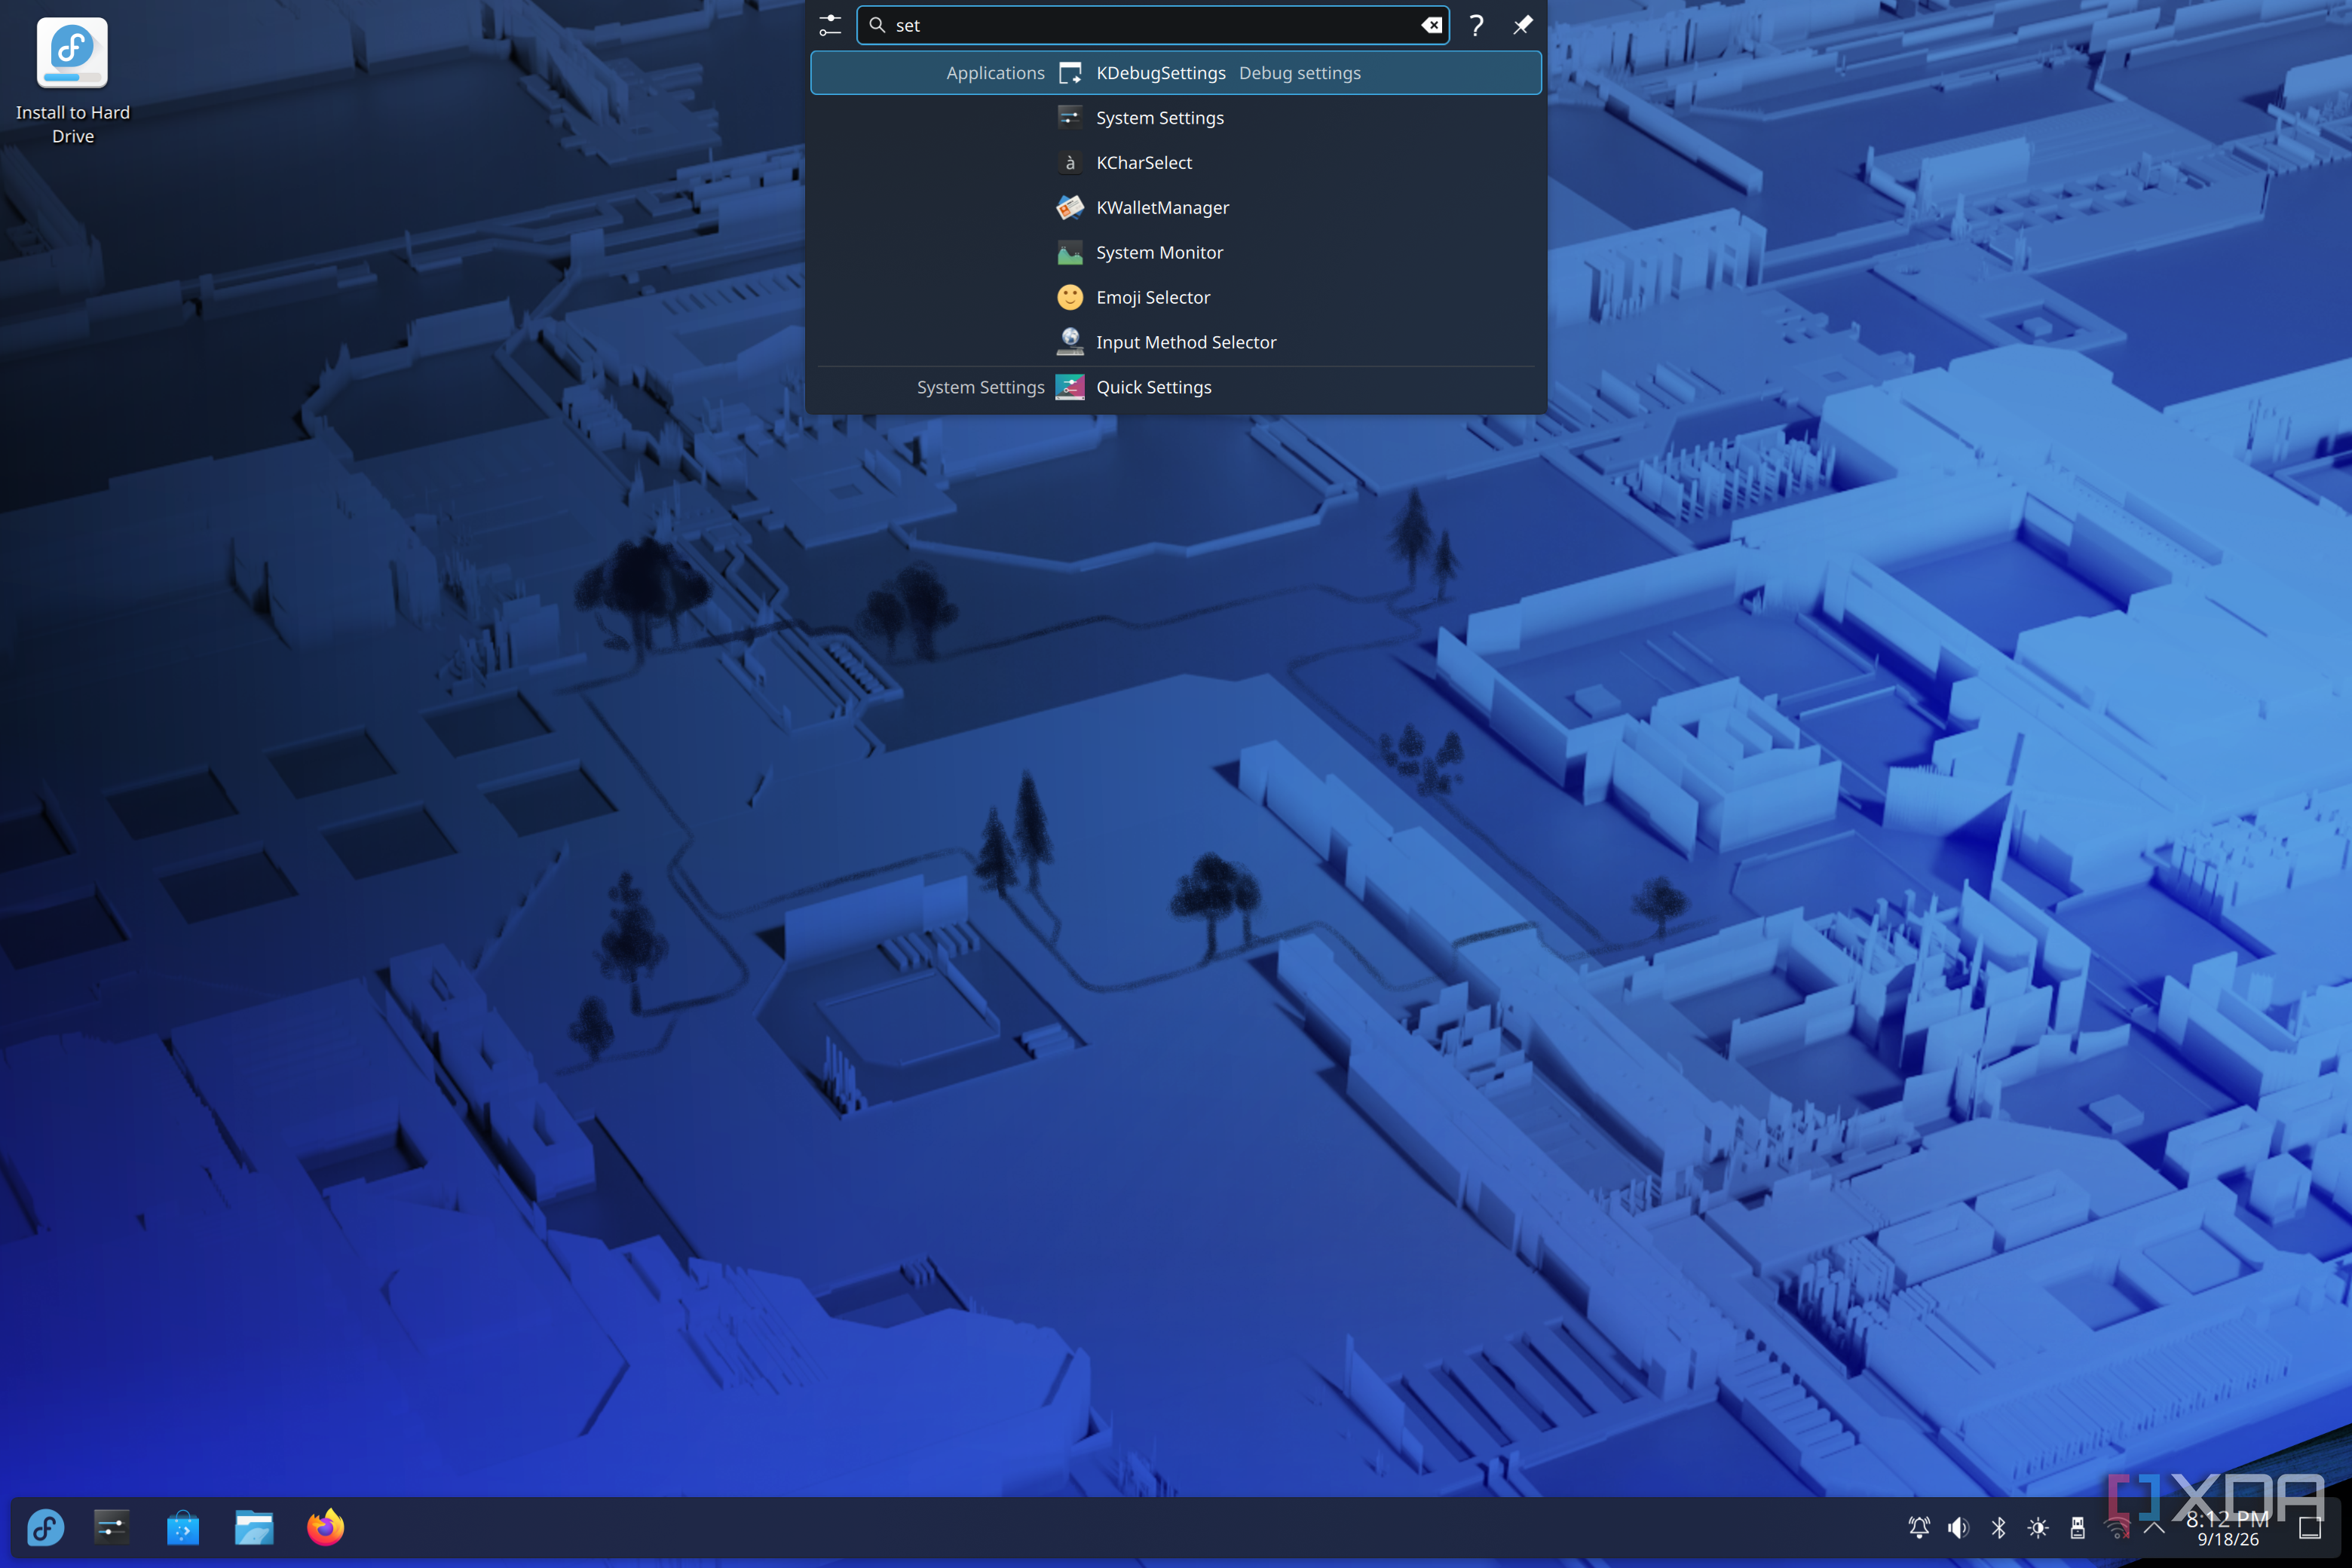Screen dimensions: 2352x1568
Task: Open the Bluetooth tray icon
Action: pyautogui.click(x=1998, y=1527)
